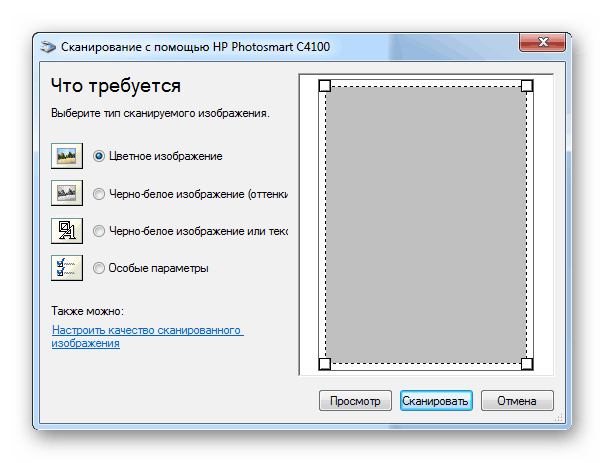Click the bottom-left crop handle in the preview
The height and width of the screenshot is (463, 605).
point(324,363)
